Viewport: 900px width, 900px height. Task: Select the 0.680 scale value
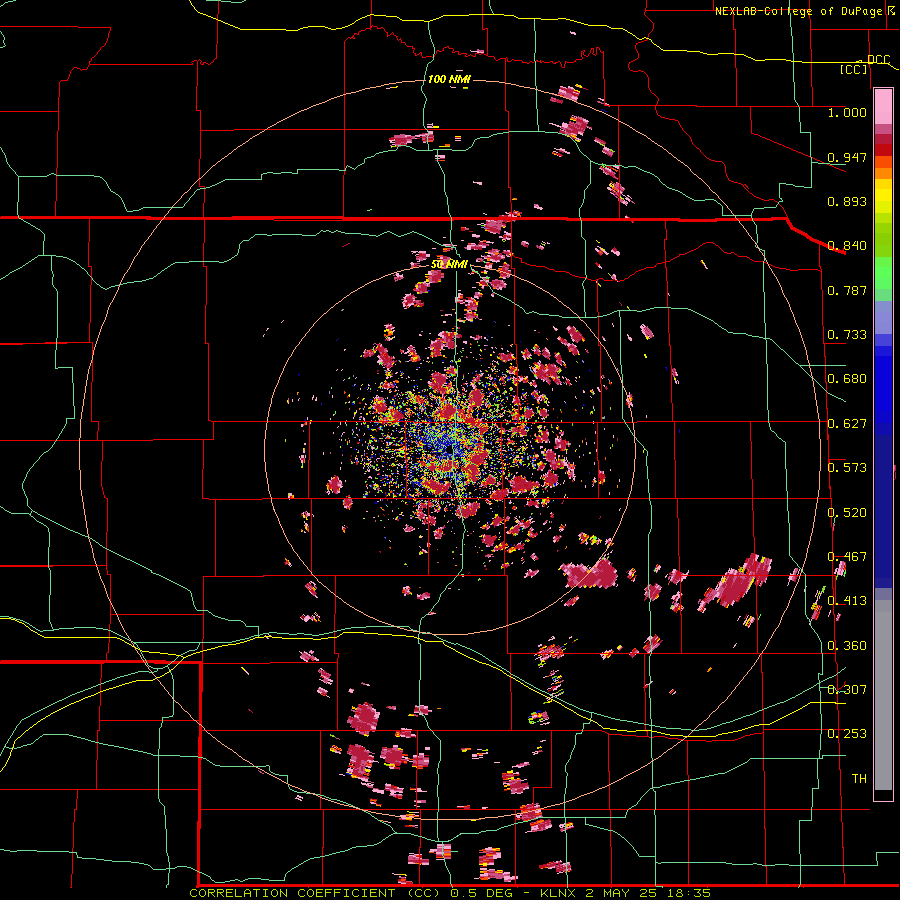847,379
